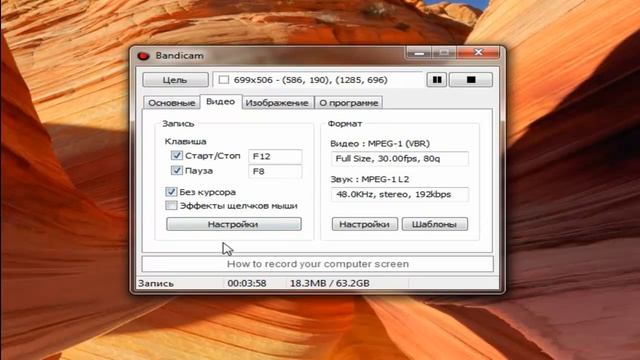The width and height of the screenshot is (640, 360).
Task: Open Настройки in the Запись section
Action: (234, 224)
